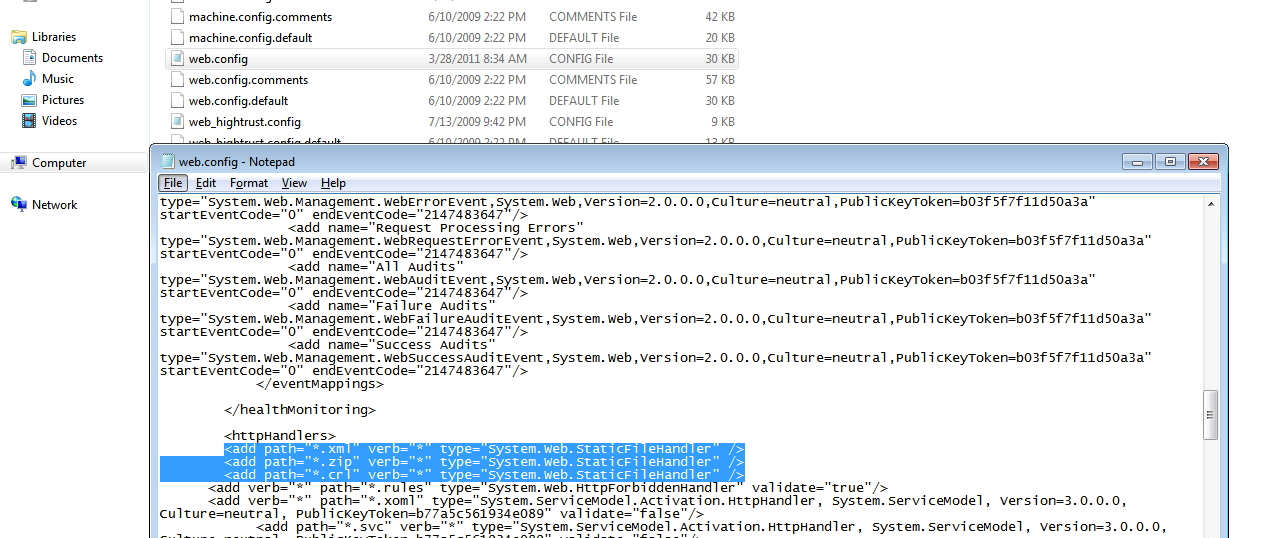The height and width of the screenshot is (538, 1267).
Task: Click the Music library icon
Action: click(x=31, y=79)
